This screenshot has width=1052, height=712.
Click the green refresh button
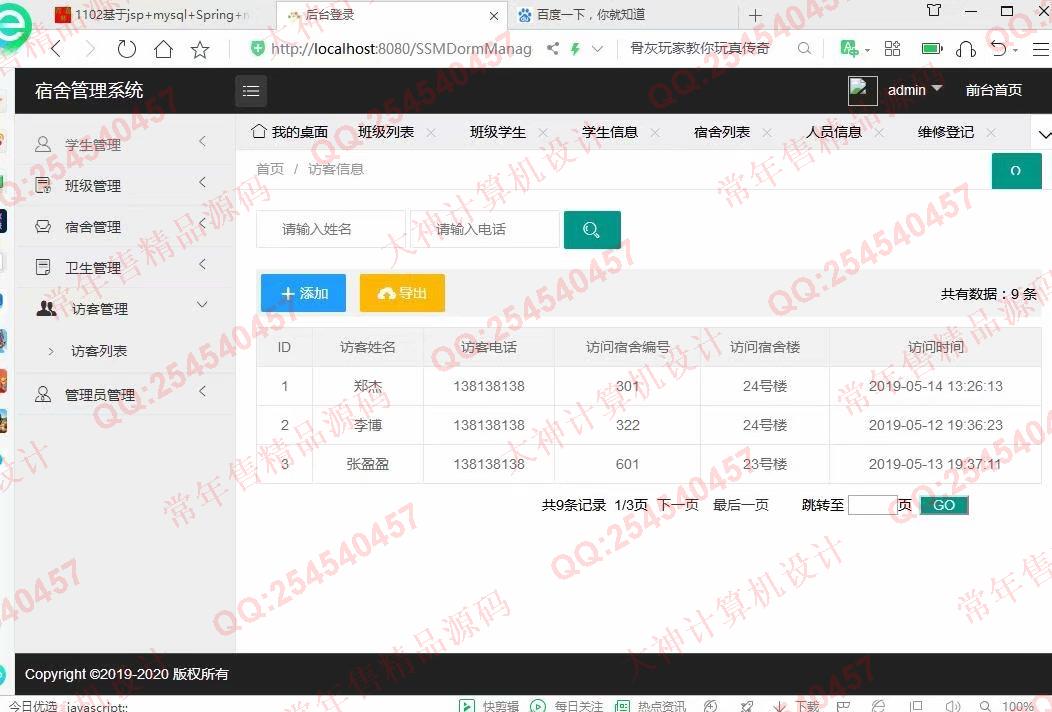click(1016, 170)
